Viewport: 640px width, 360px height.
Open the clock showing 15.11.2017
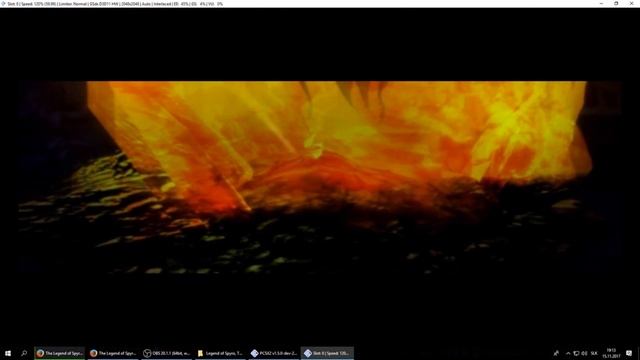(x=611, y=353)
